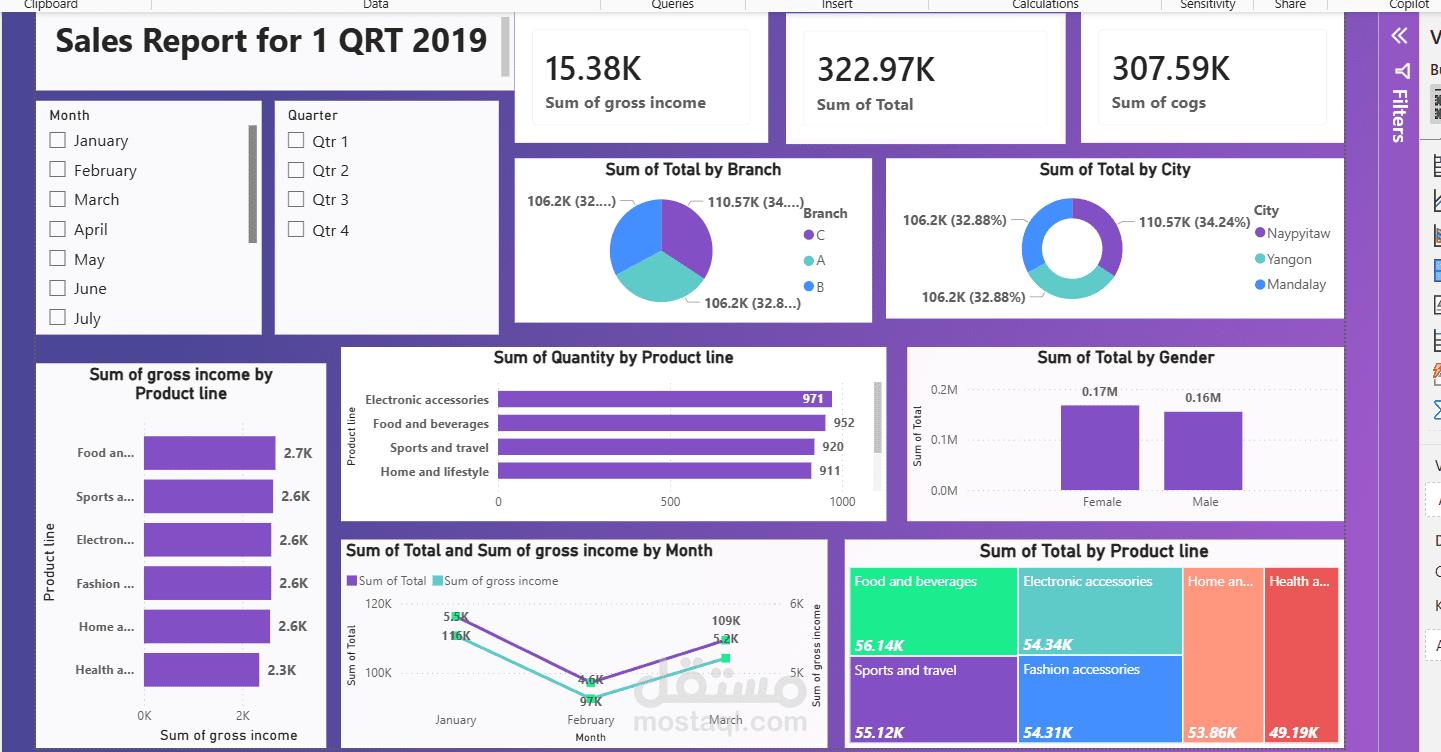This screenshot has height=752, width=1441.
Task: Tick the Qtr 2 checkbox
Action: click(296, 170)
